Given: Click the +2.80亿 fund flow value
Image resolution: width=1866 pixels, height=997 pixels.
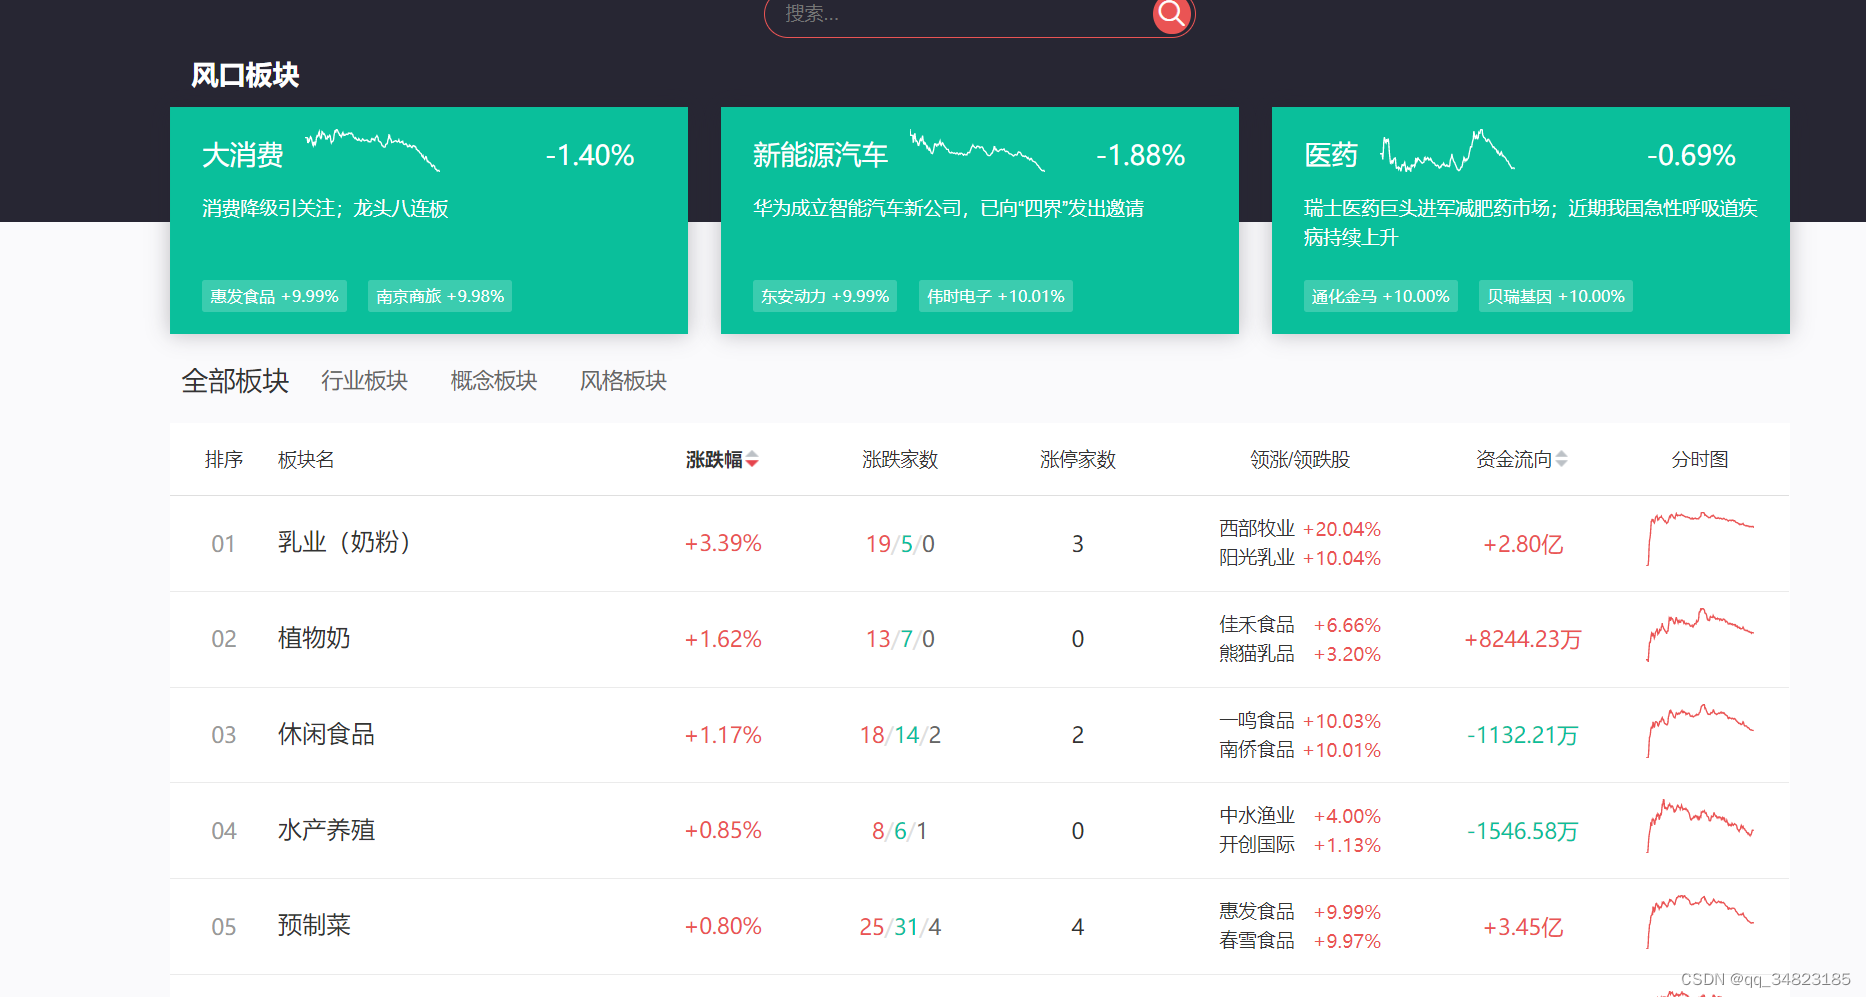Looking at the screenshot, I should coord(1523,544).
